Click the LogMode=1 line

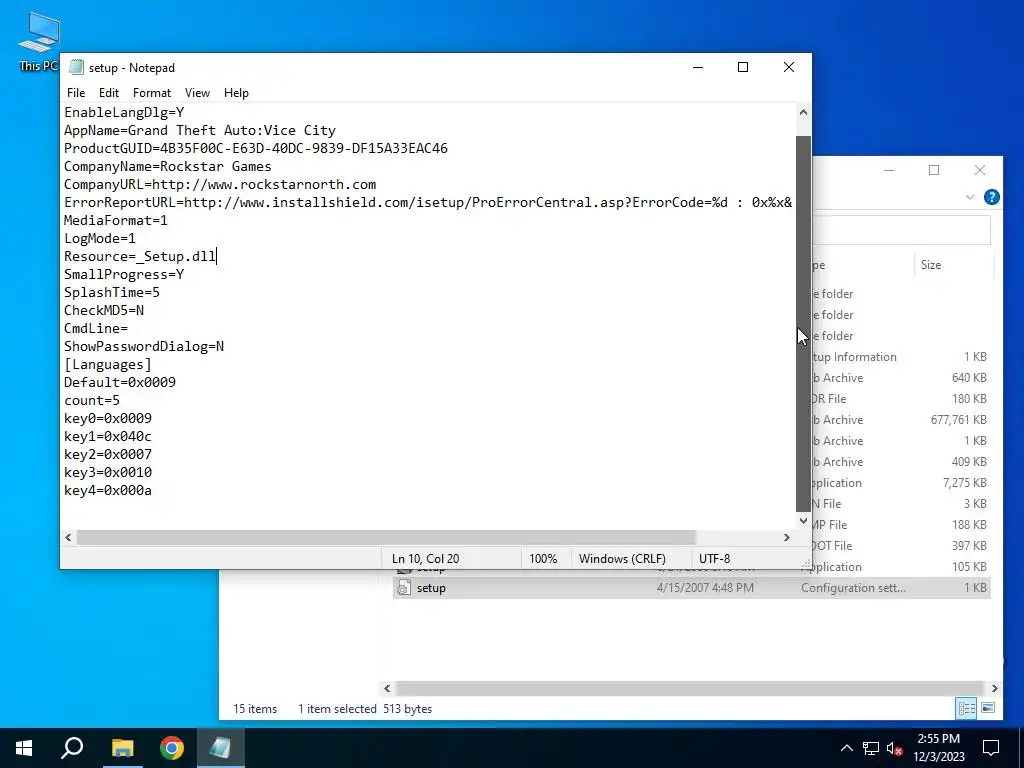click(100, 238)
